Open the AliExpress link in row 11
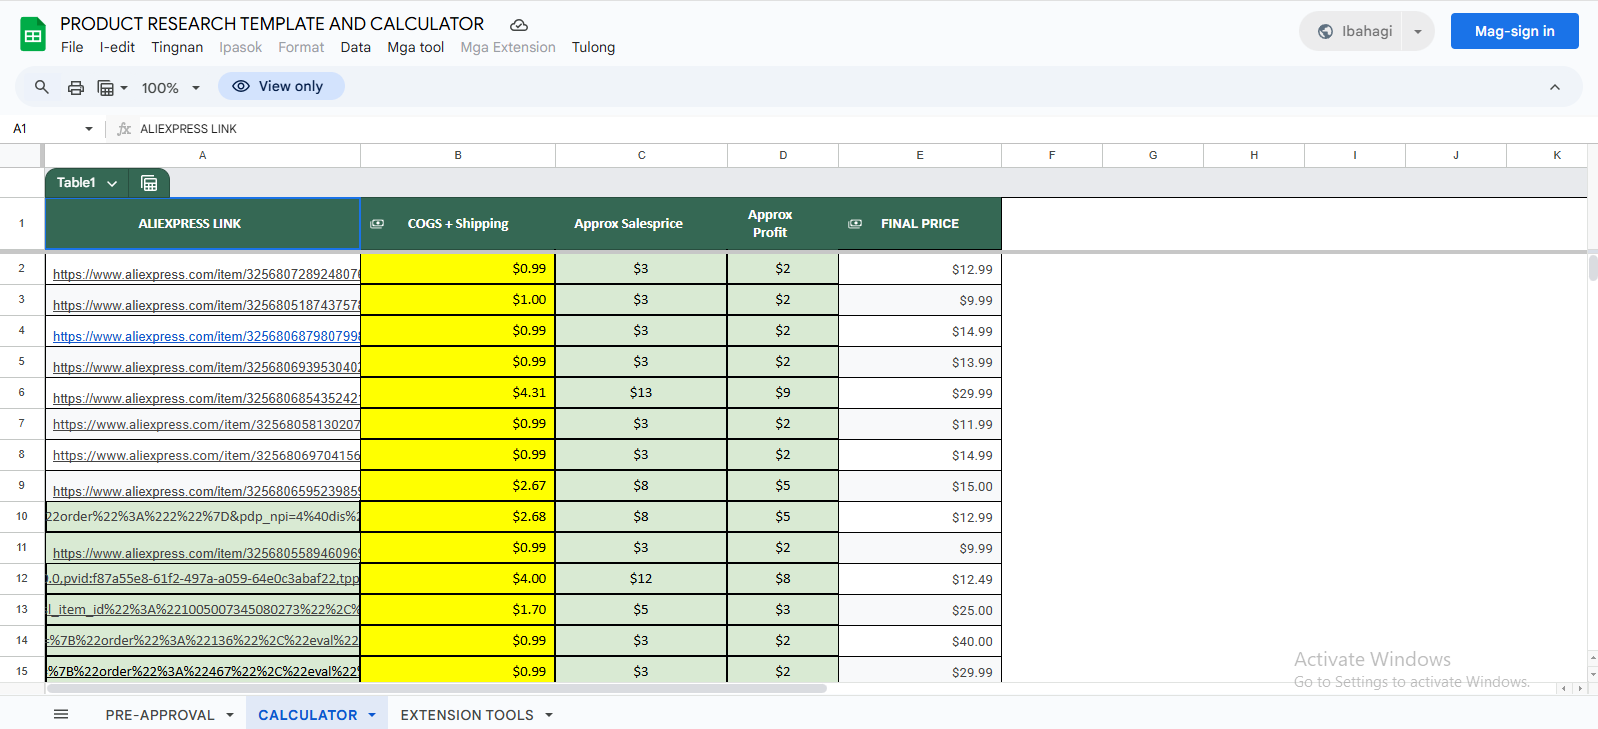Image resolution: width=1598 pixels, height=729 pixels. click(206, 553)
